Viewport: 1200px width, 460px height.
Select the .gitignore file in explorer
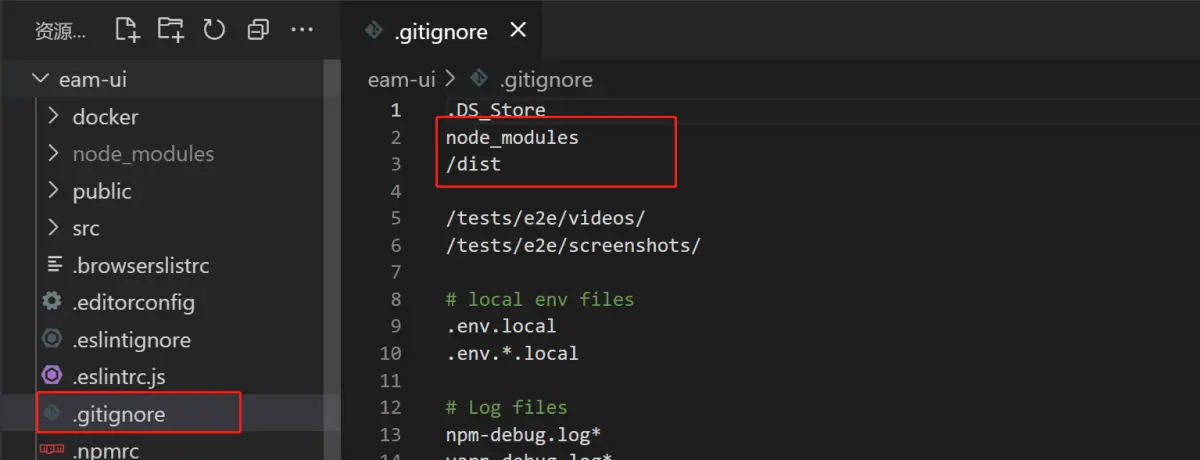point(119,414)
